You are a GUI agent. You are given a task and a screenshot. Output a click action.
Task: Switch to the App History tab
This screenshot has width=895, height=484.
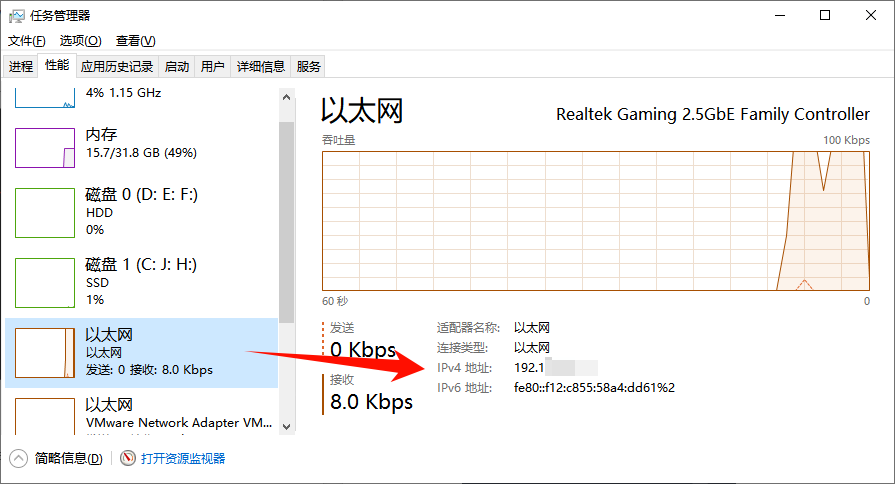[x=117, y=67]
